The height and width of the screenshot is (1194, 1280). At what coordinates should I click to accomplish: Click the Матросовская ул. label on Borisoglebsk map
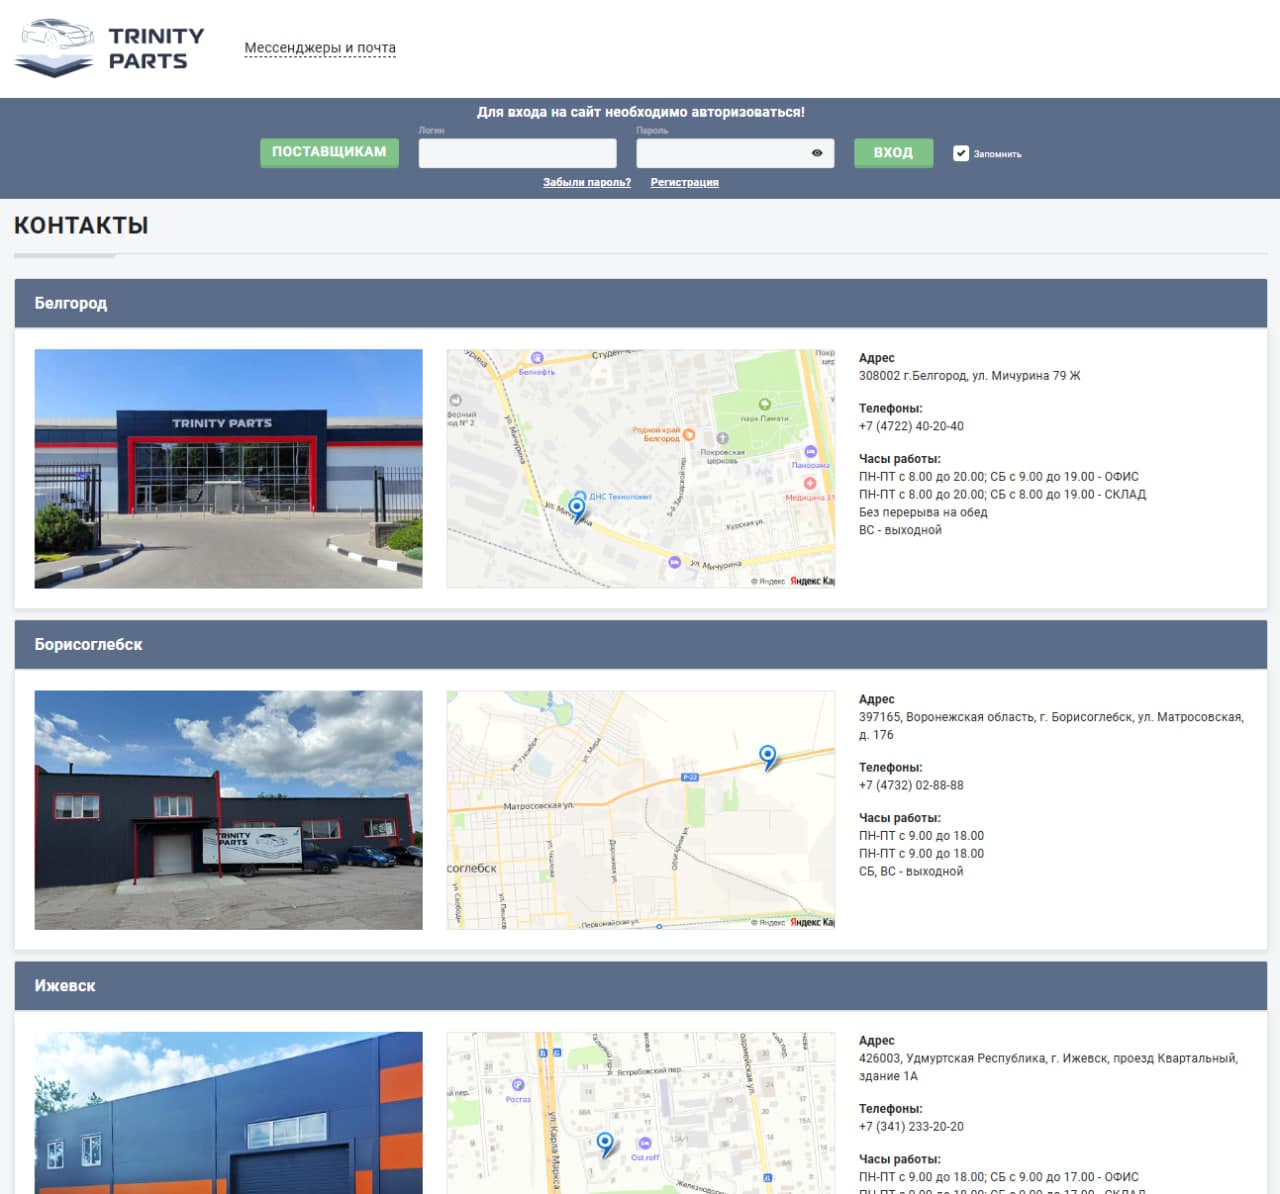(x=538, y=805)
